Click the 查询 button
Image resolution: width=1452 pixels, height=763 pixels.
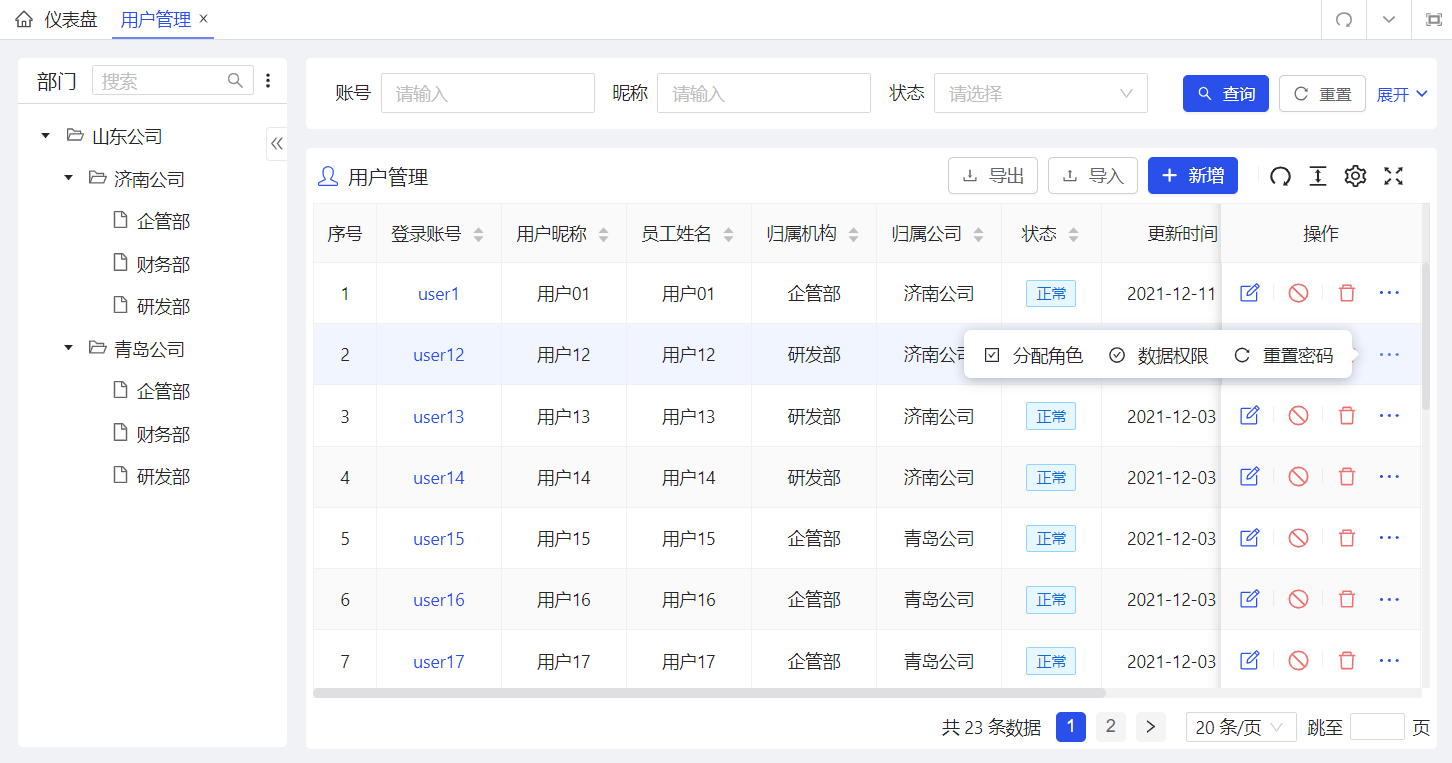coord(1226,94)
